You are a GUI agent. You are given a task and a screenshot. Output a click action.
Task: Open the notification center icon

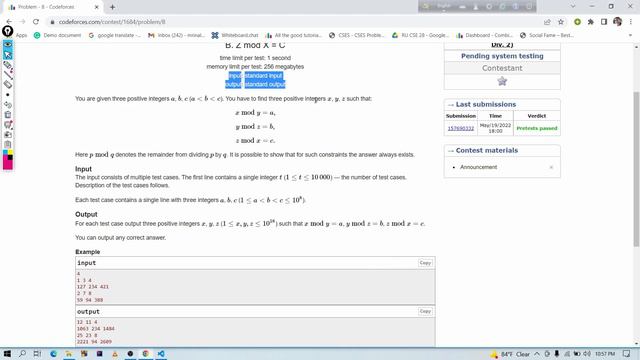coord(627,353)
